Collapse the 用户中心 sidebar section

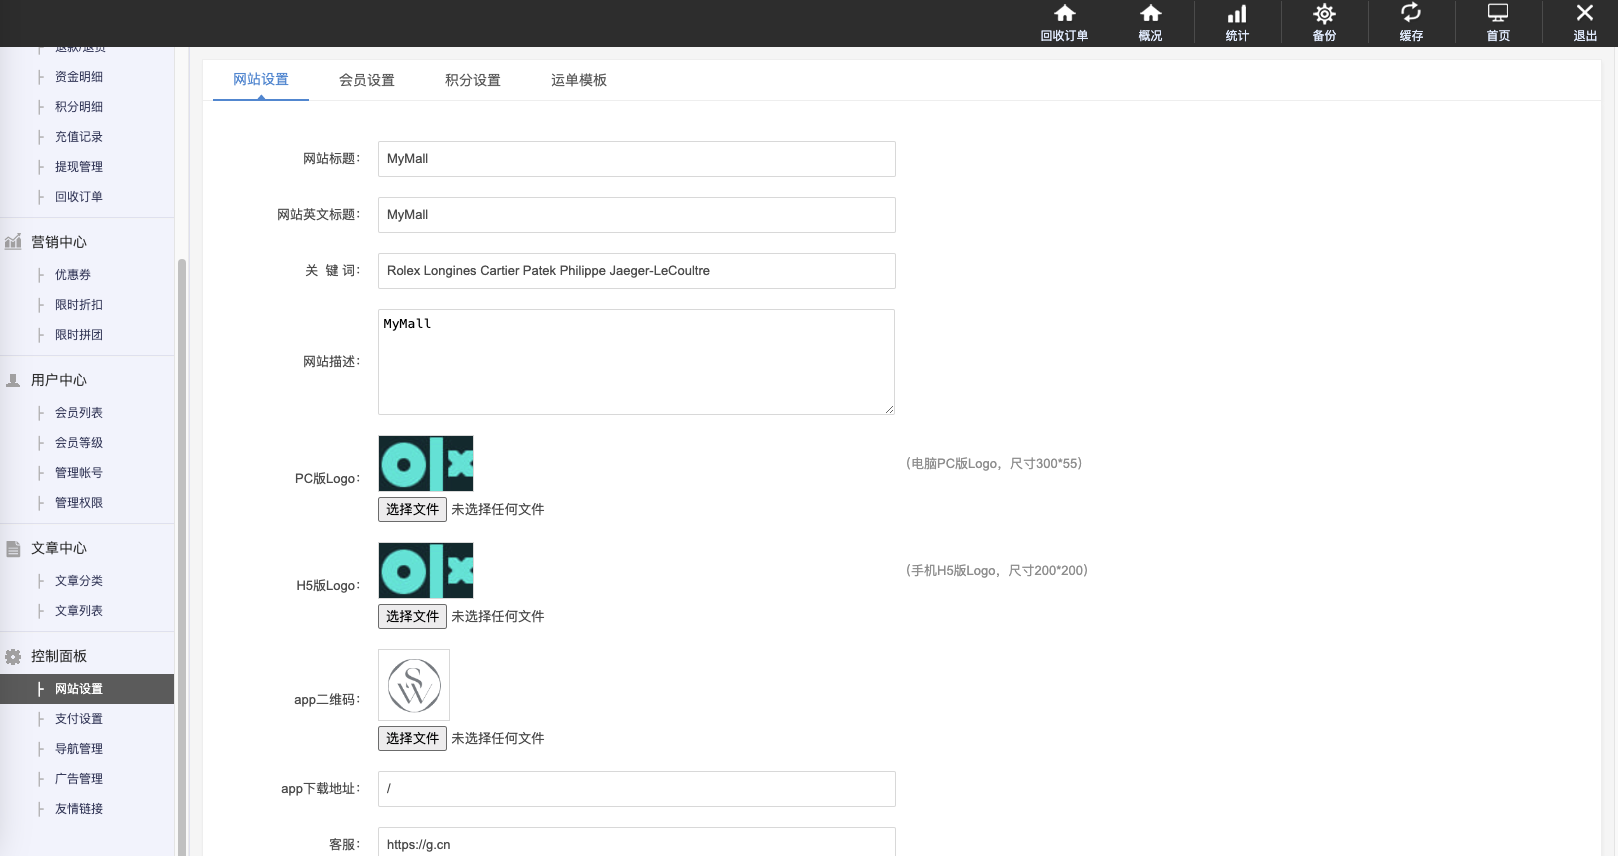(x=58, y=380)
